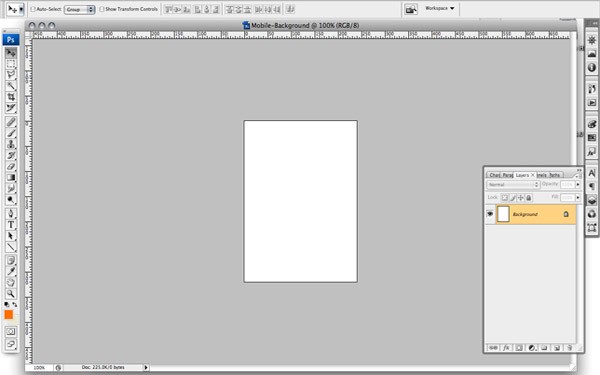
Task: Select the Clone Stamp tool
Action: tap(11, 144)
